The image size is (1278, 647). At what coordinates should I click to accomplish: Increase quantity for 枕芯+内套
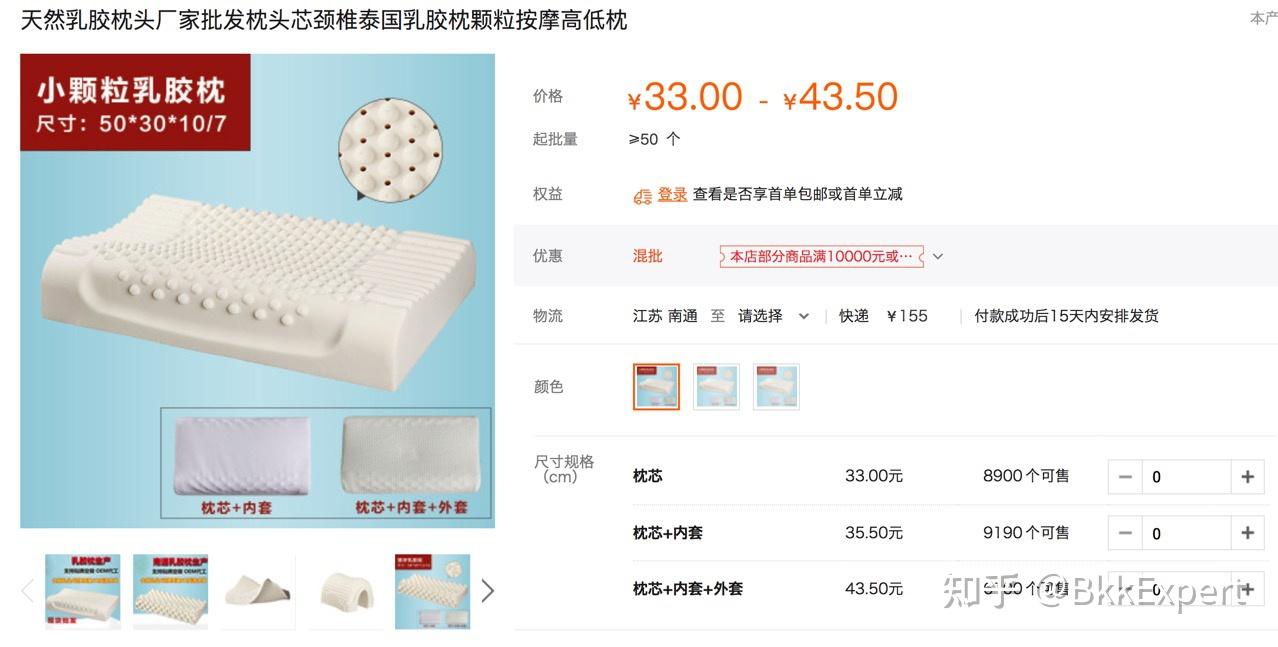point(1246,533)
